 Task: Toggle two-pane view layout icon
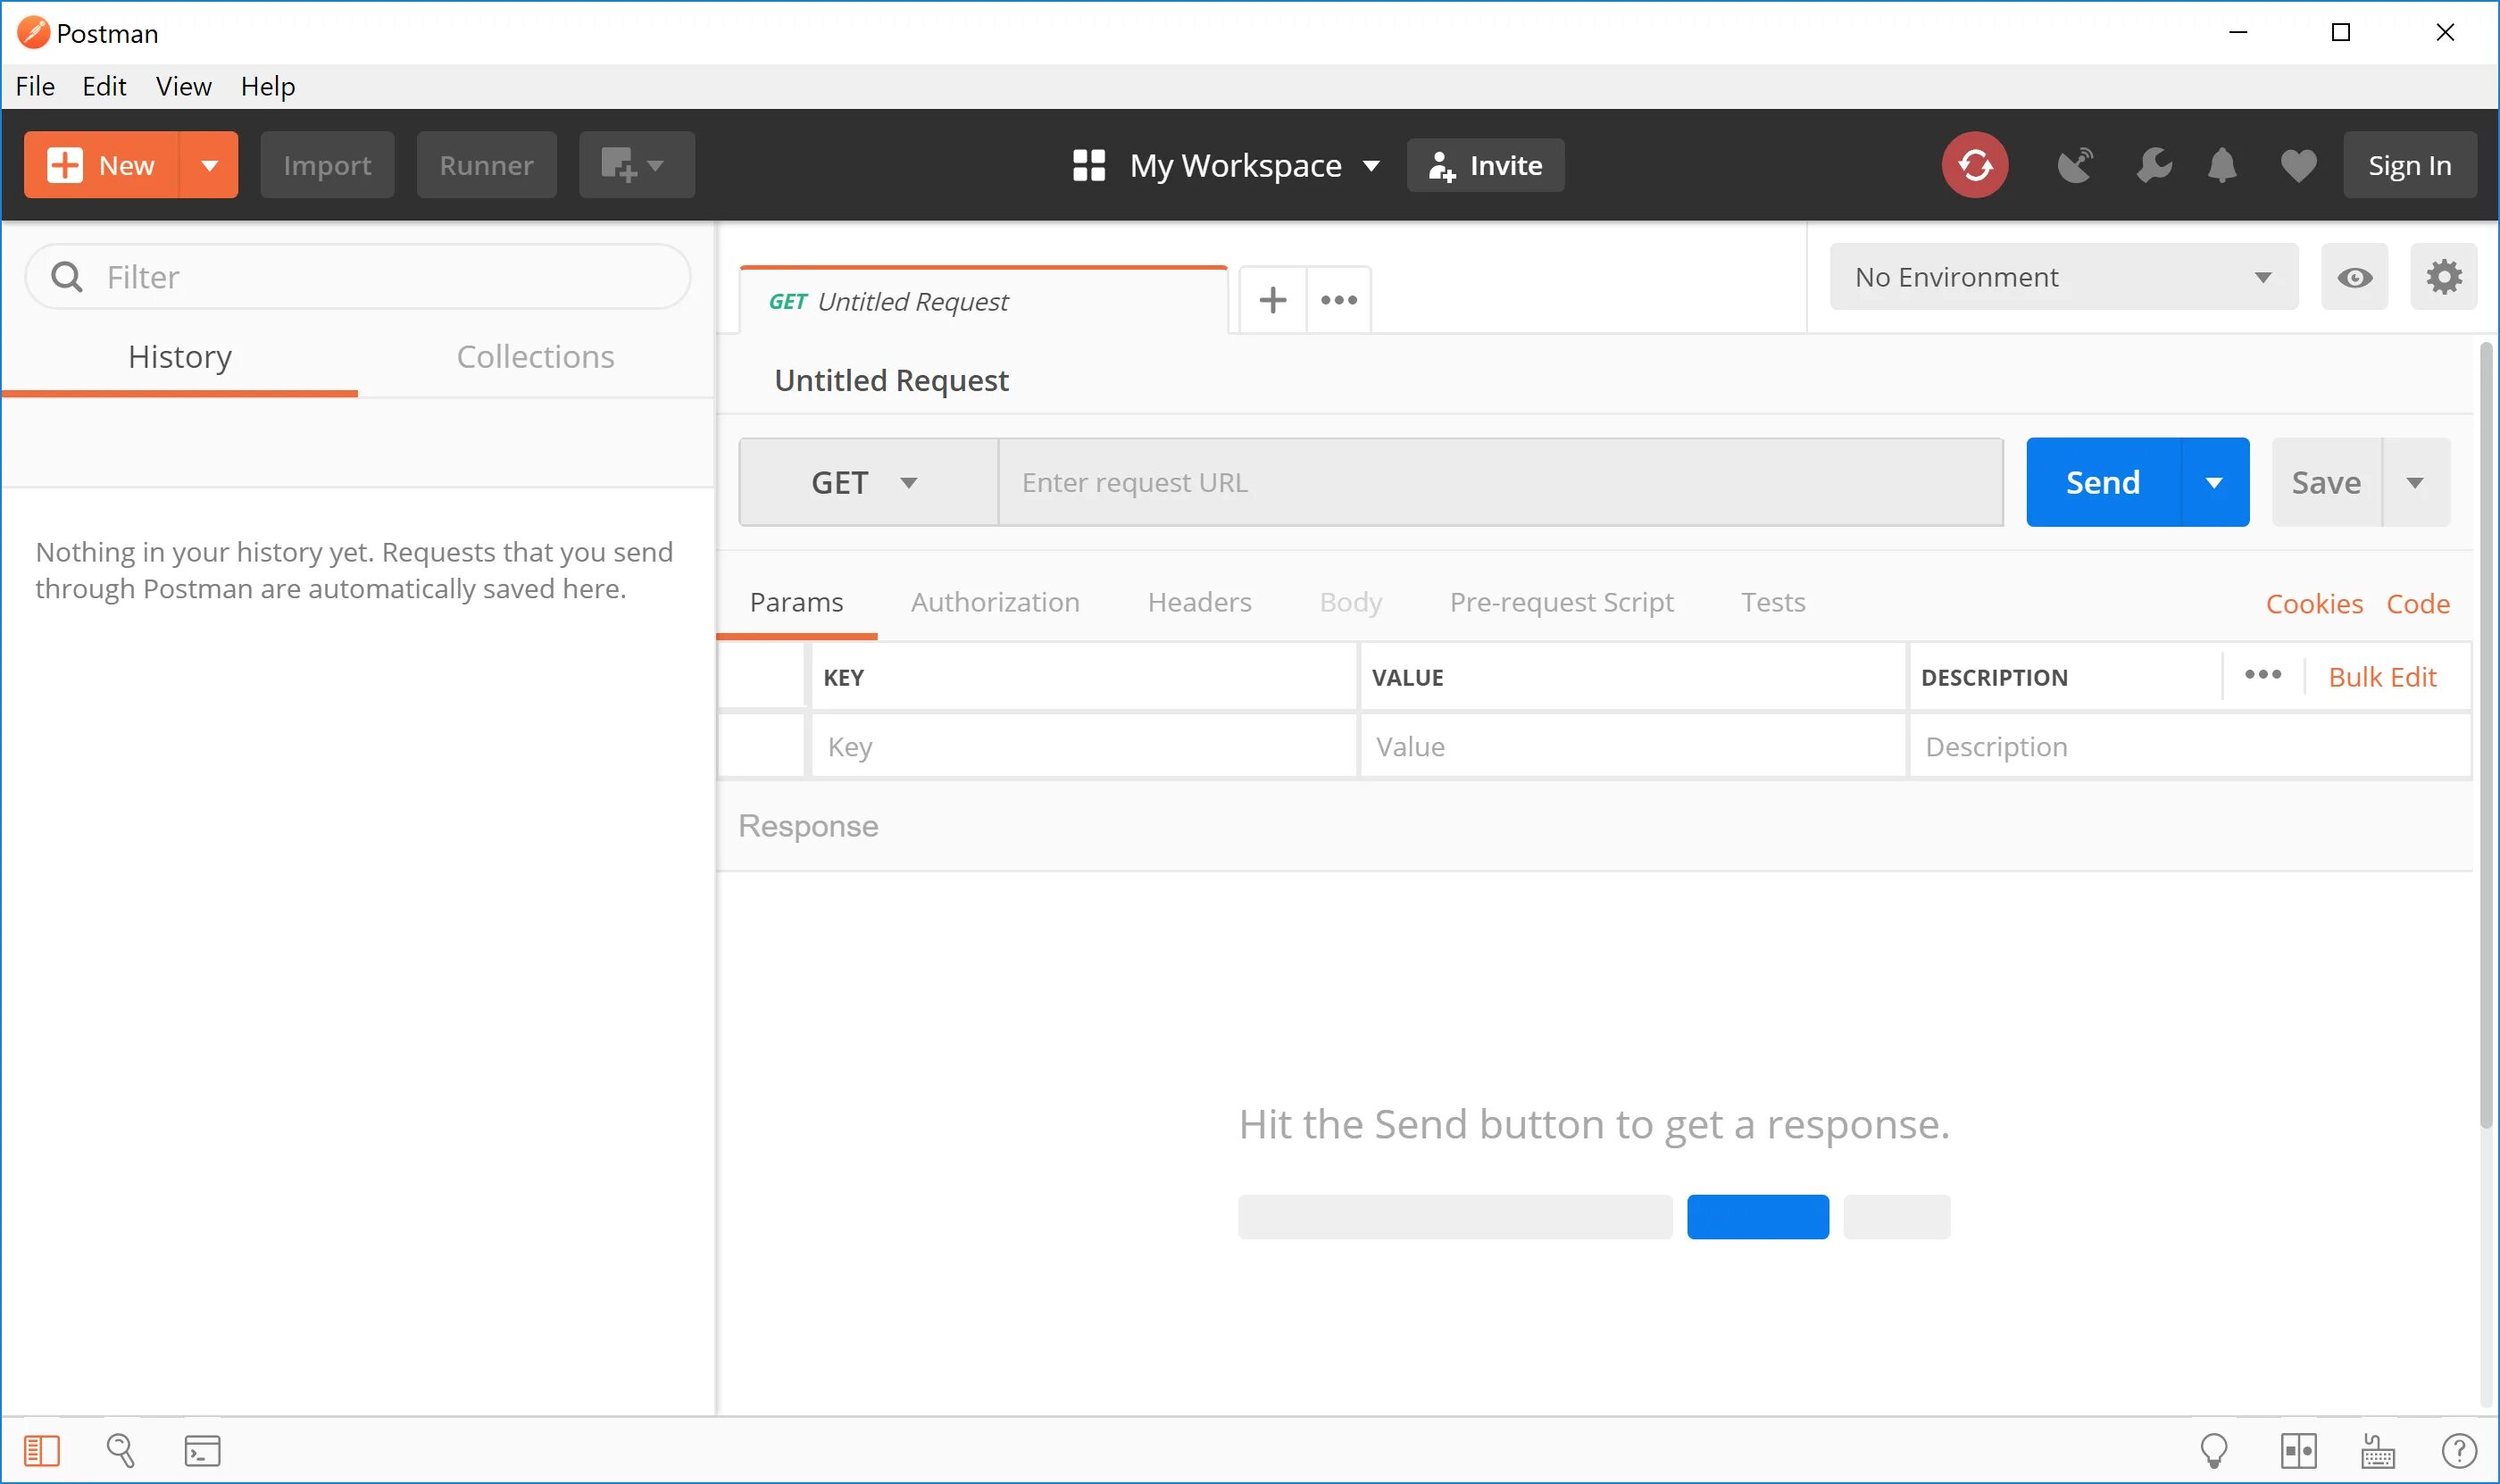(x=2298, y=1450)
